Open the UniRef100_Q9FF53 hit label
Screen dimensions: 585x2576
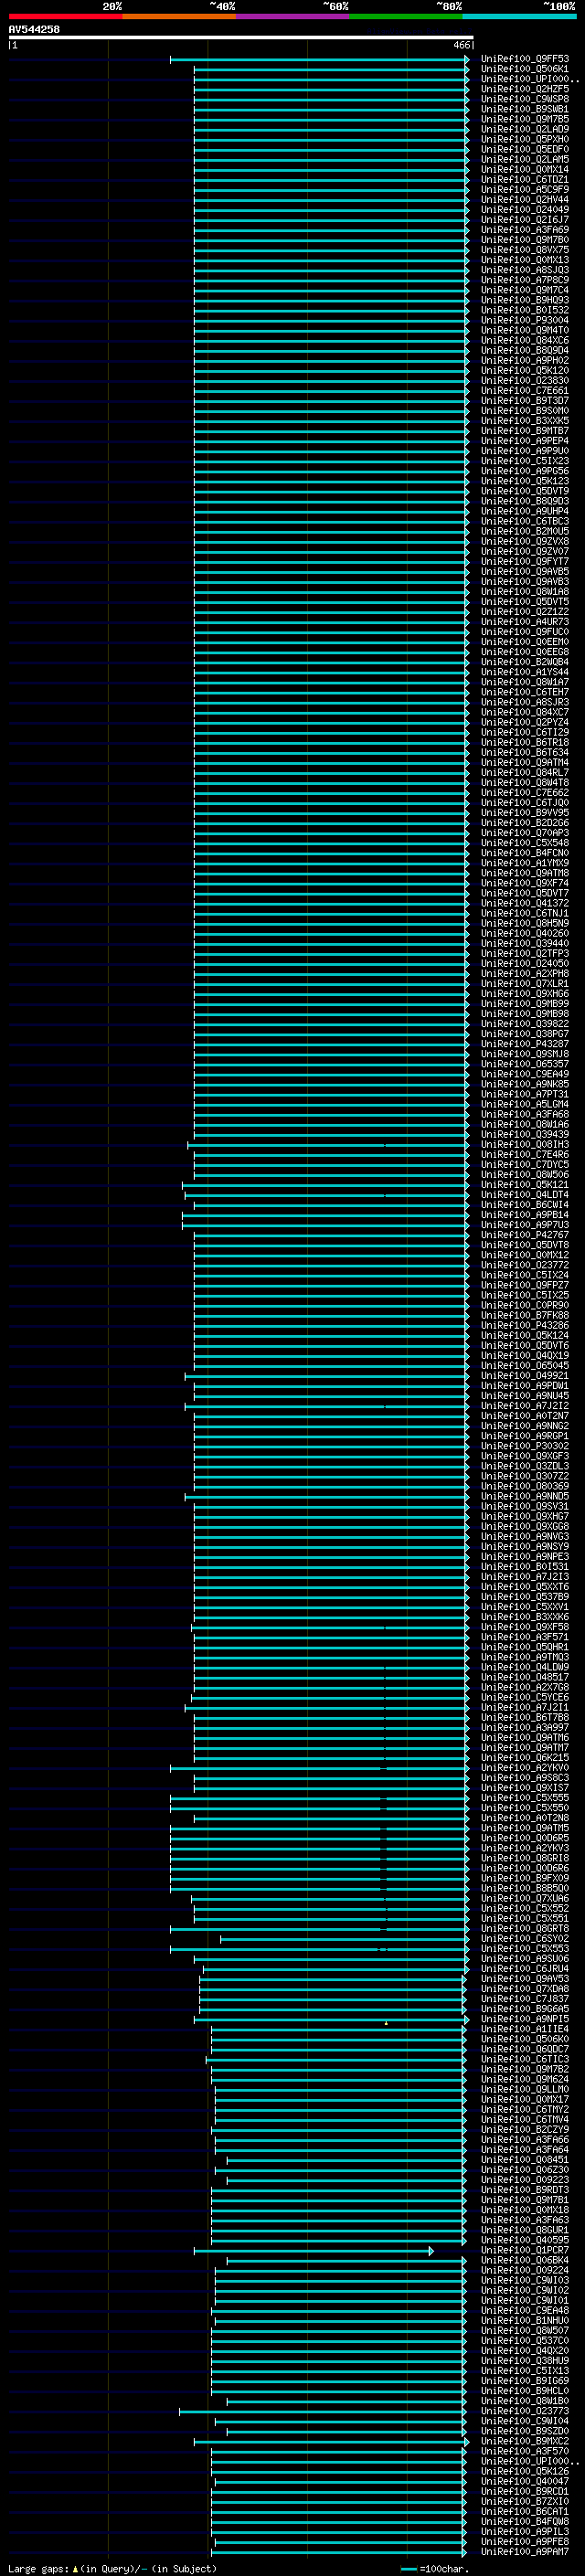click(524, 59)
